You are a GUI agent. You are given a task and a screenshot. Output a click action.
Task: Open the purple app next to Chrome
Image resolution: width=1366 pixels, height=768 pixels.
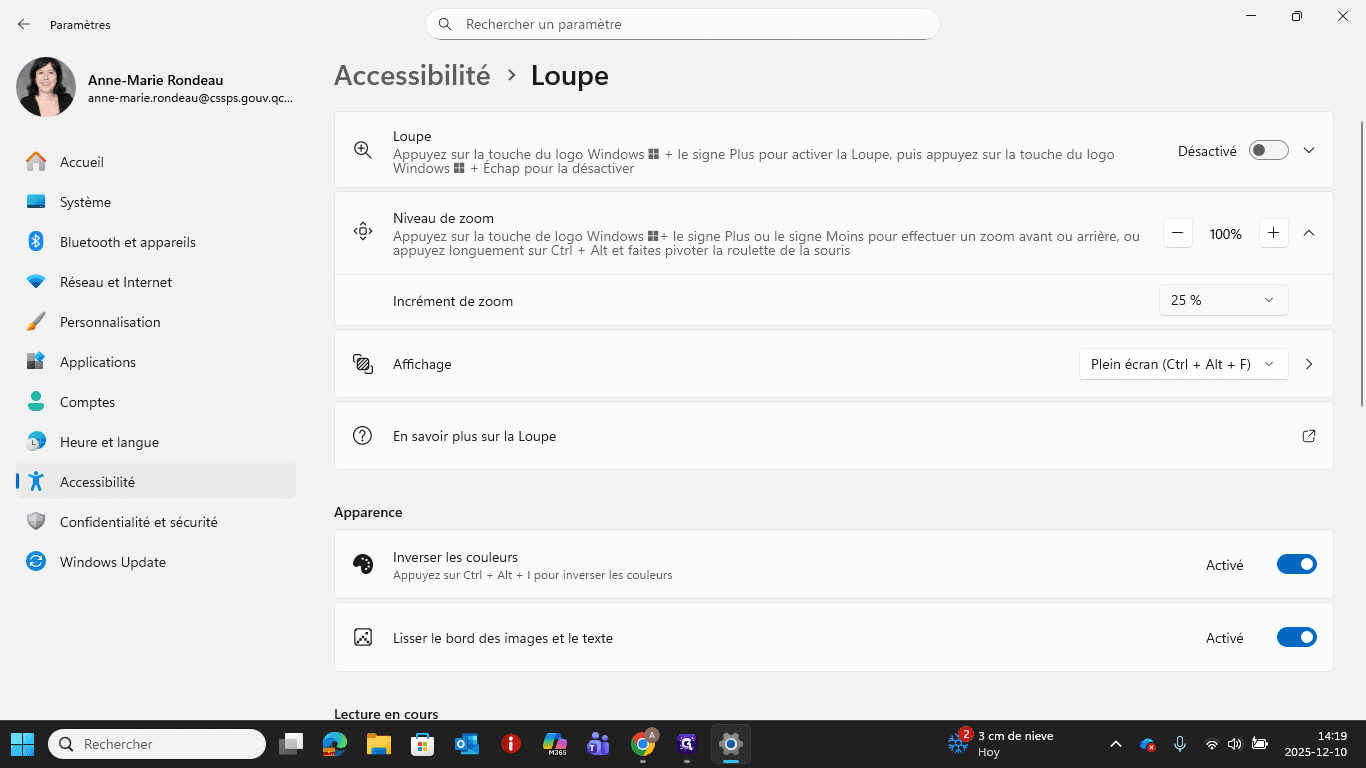[x=687, y=744]
